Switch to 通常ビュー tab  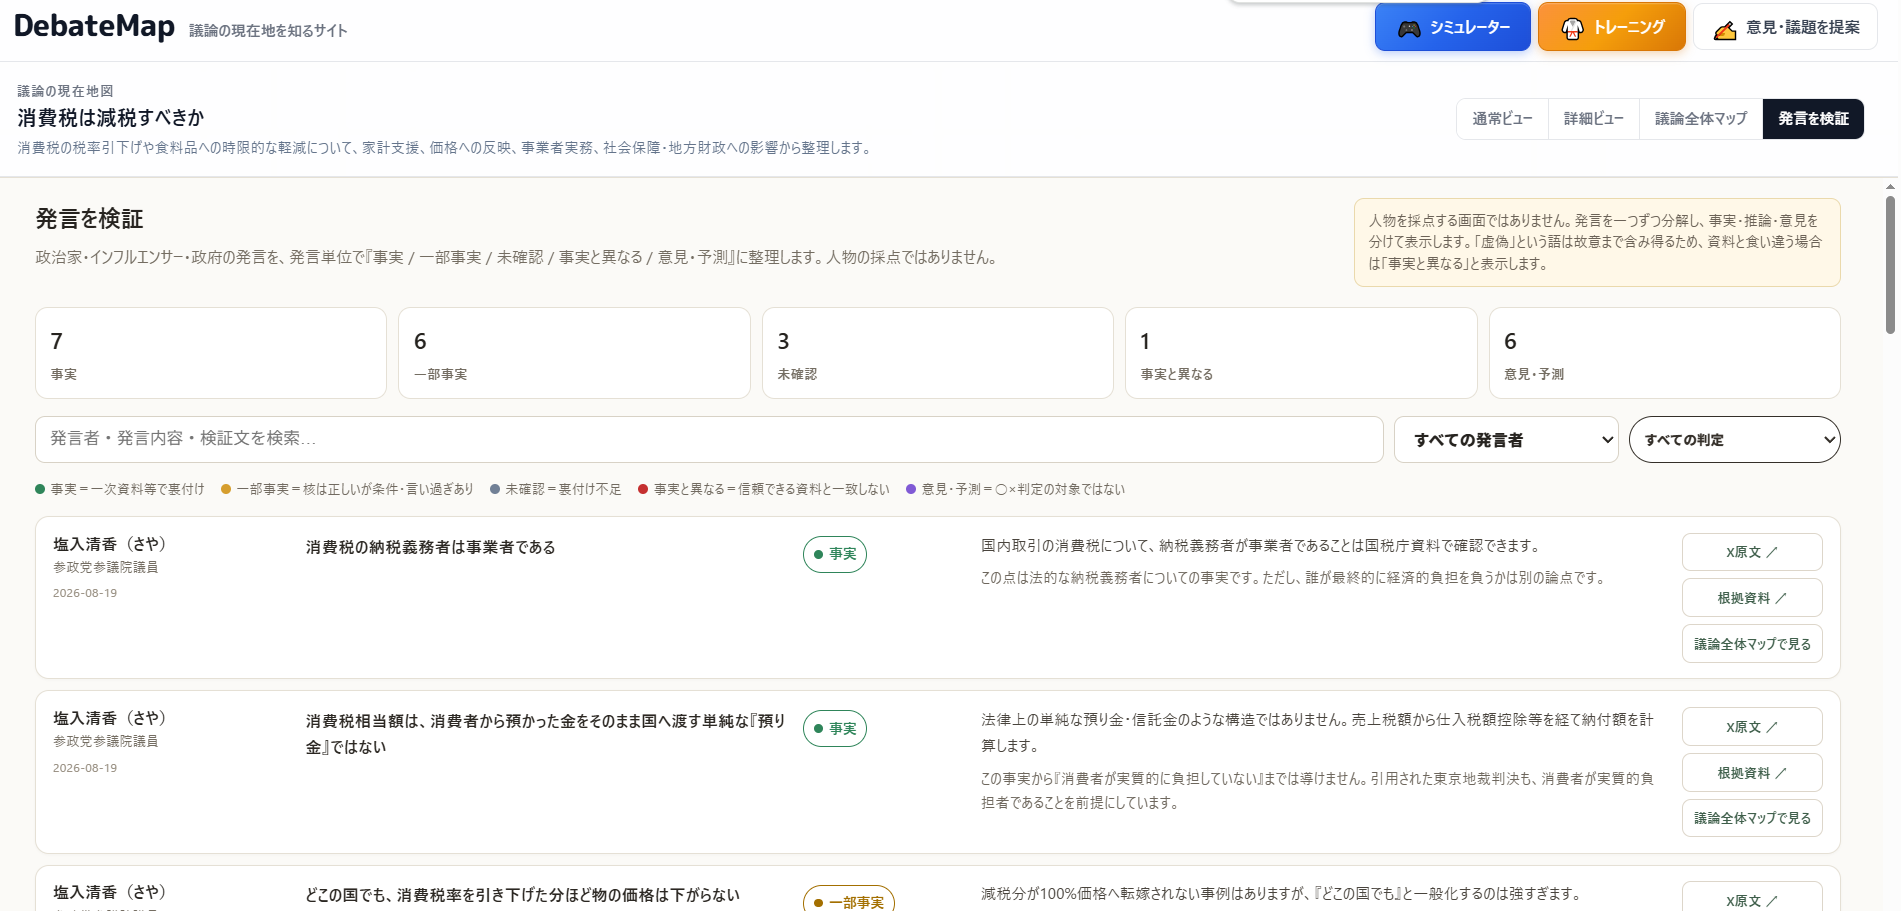1502,119
